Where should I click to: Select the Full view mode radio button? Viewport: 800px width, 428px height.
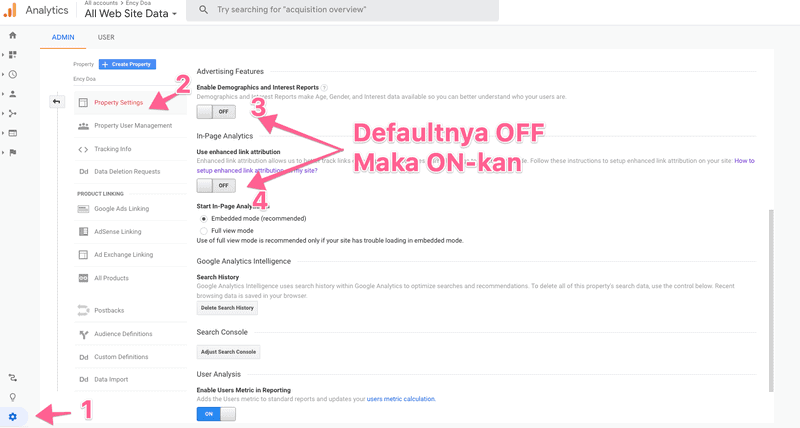coord(205,230)
